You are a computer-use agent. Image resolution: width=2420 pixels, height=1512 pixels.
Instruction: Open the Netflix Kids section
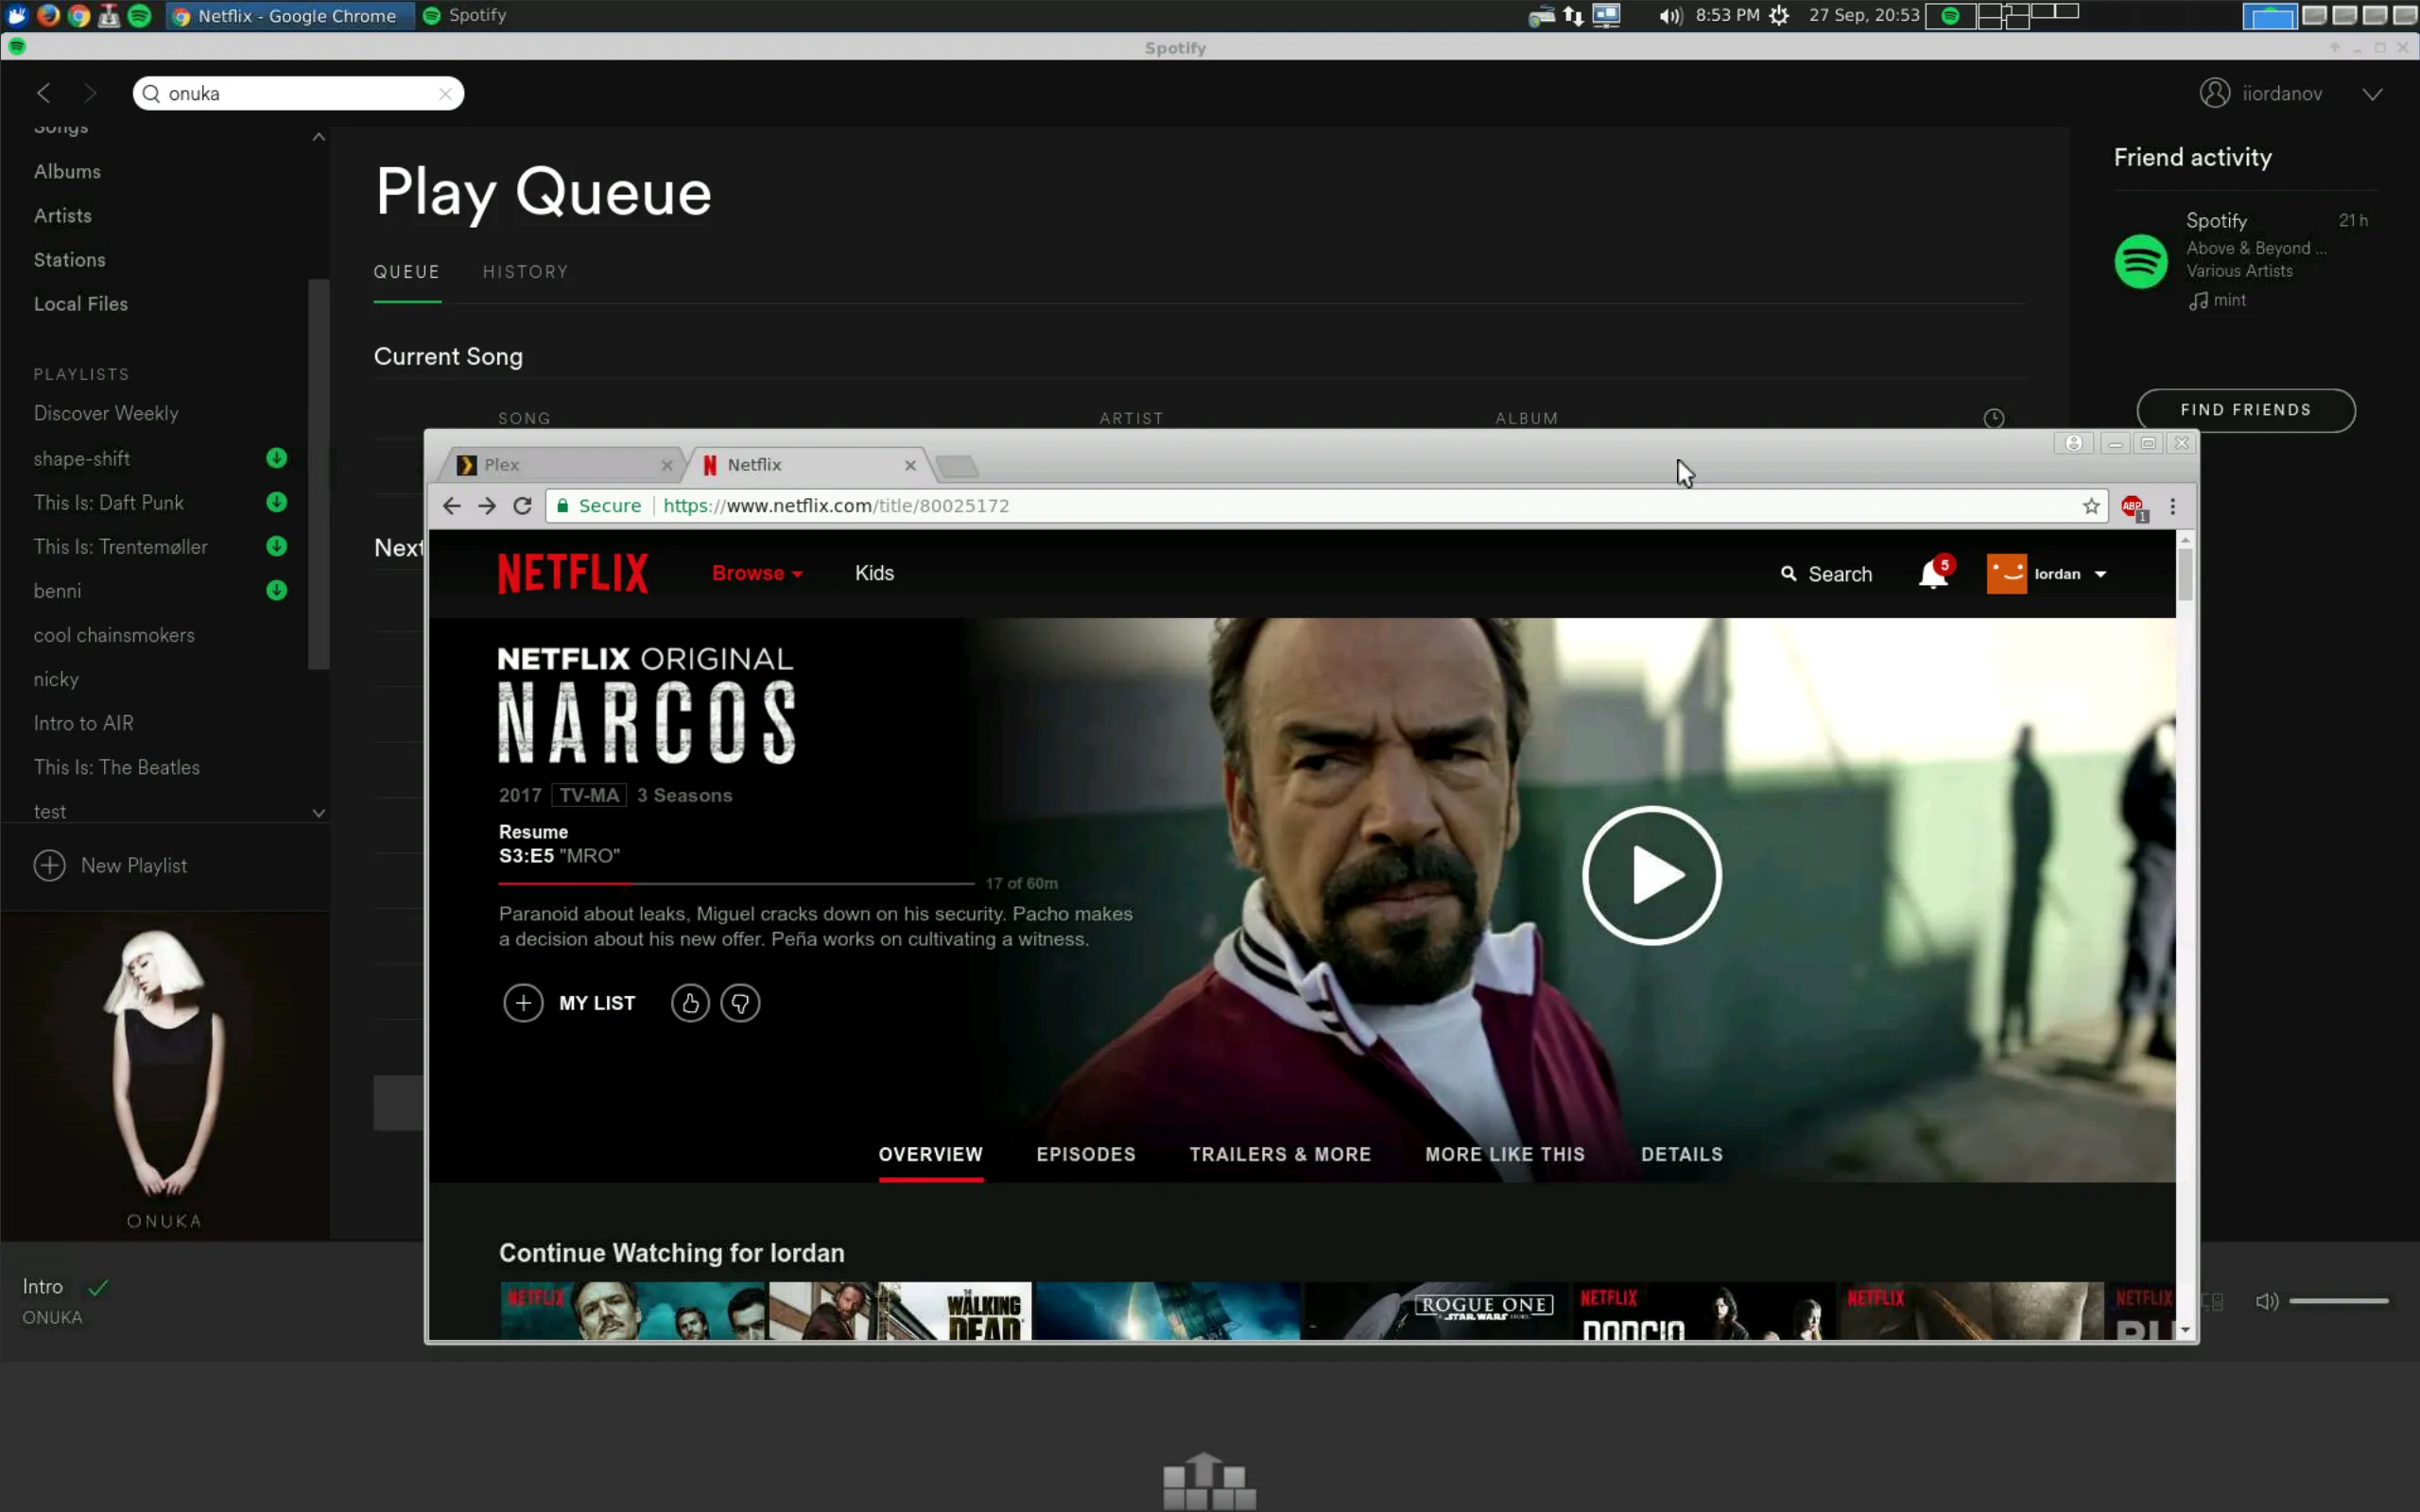tap(873, 572)
